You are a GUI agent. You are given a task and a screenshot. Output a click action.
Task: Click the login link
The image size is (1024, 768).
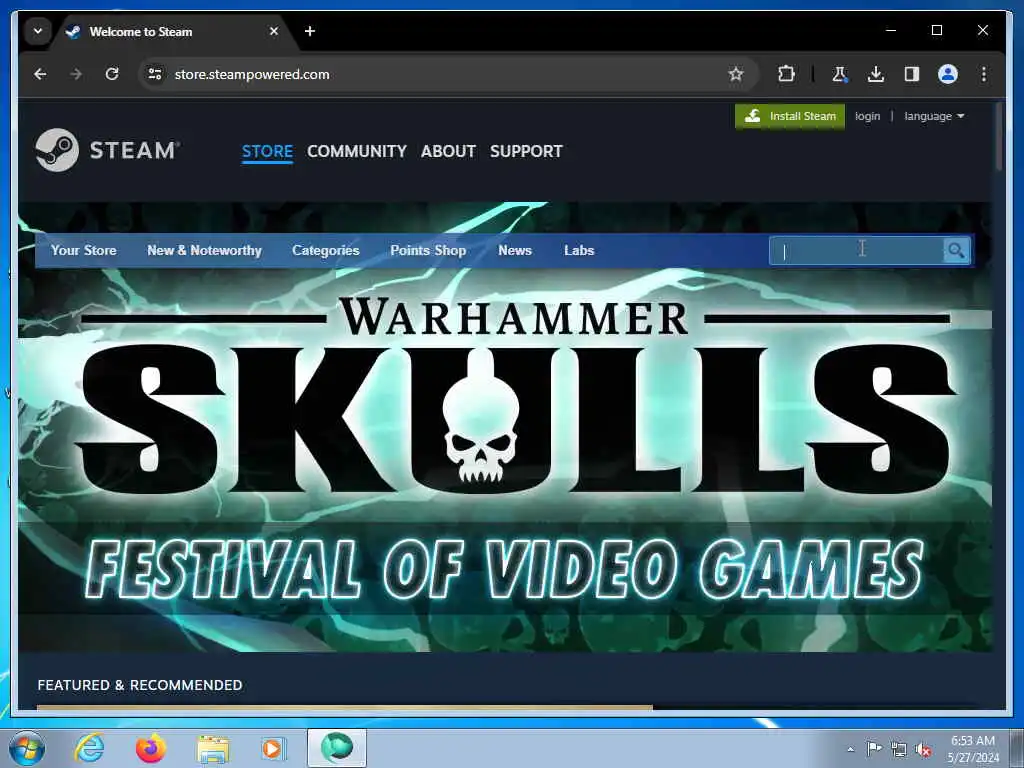coord(867,116)
